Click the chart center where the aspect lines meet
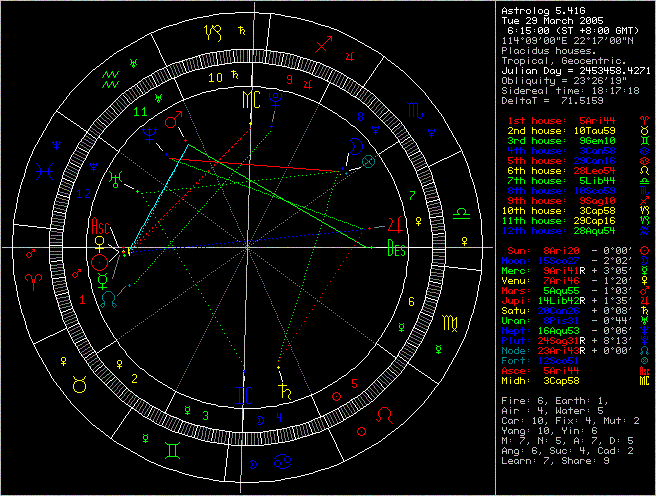 click(247, 247)
